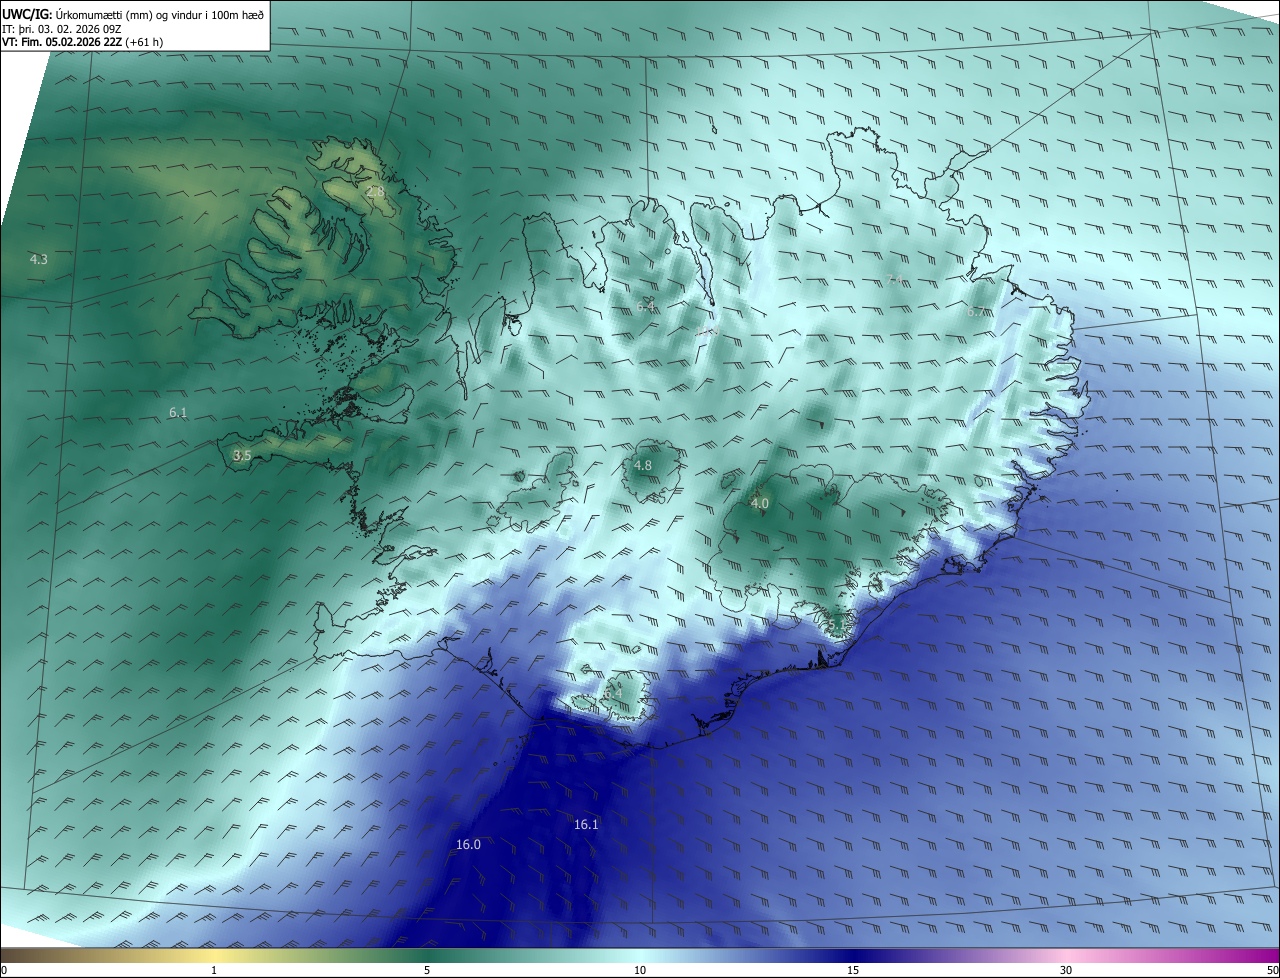Click the 4.0 value on Vatnajökull glacier

pos(760,503)
